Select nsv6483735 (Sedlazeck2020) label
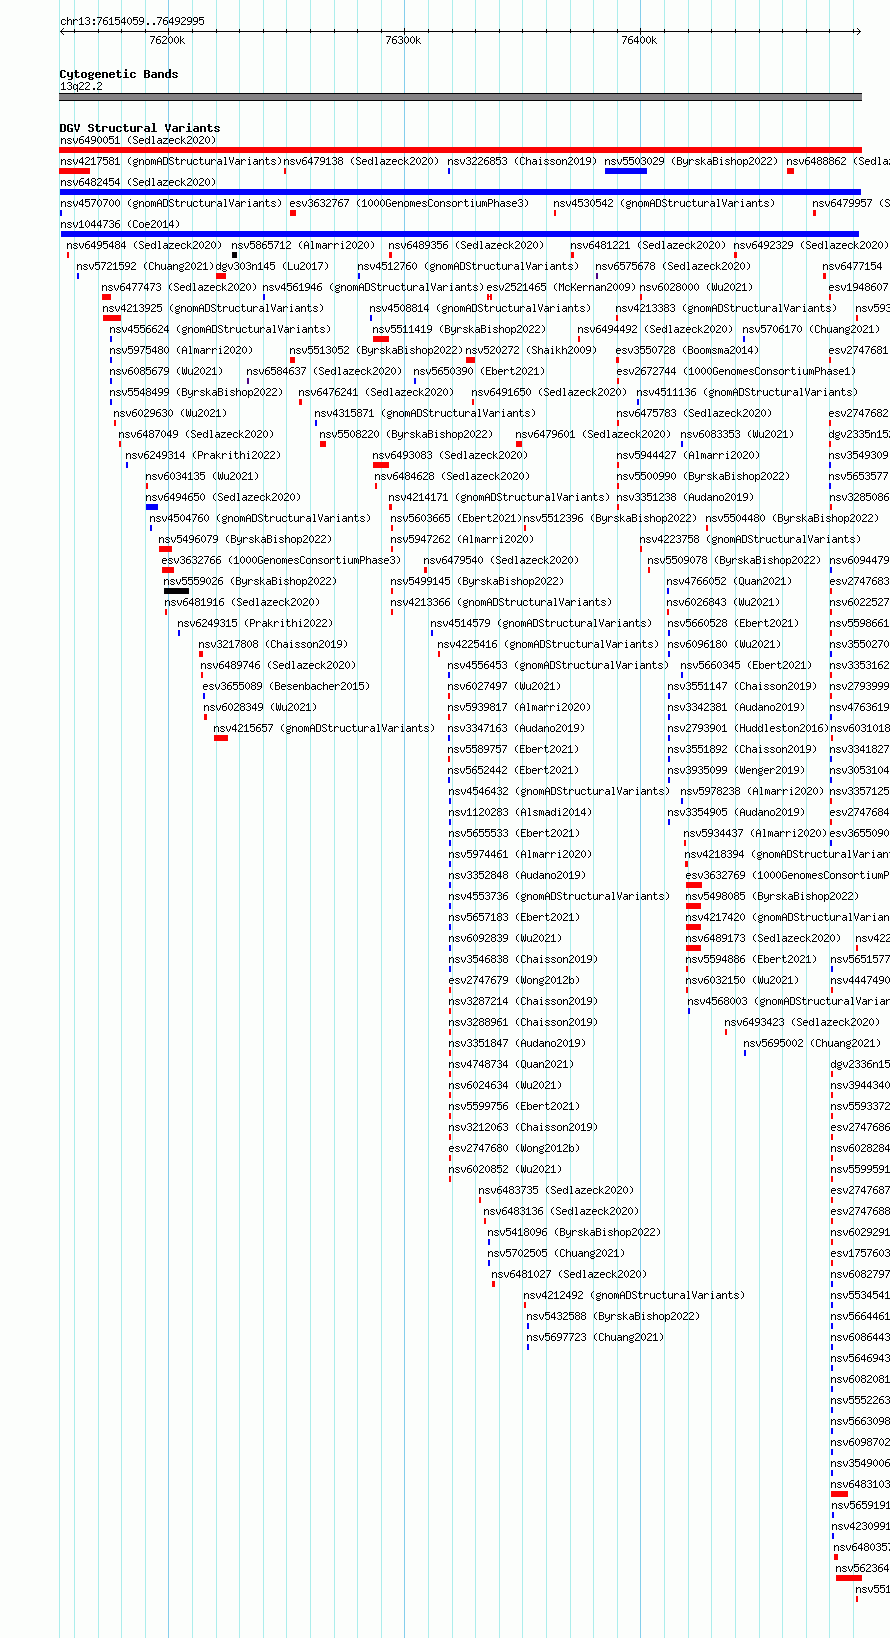Image resolution: width=890 pixels, height=1638 pixels. pos(556,1191)
